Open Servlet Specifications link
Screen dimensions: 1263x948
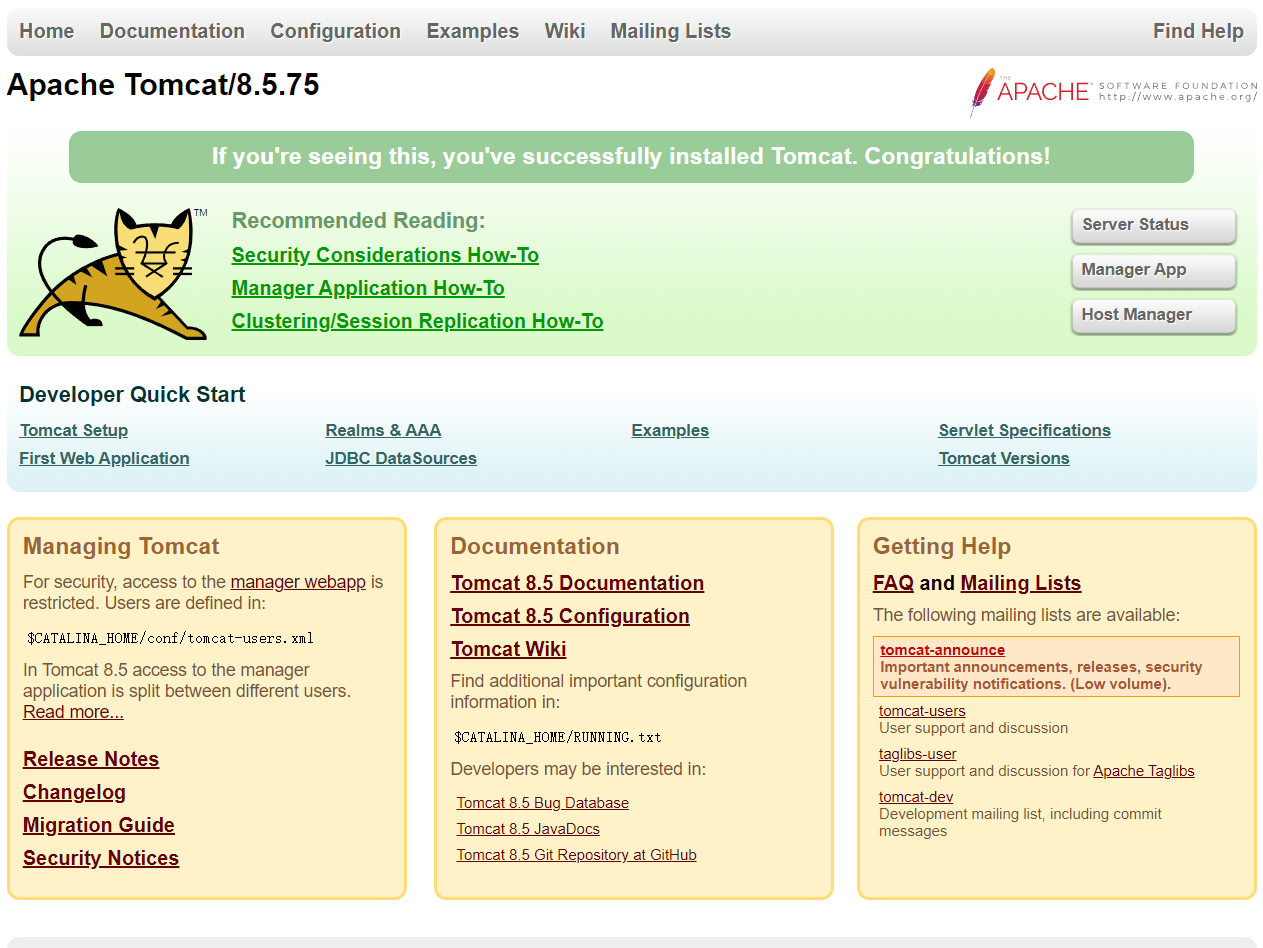point(1024,430)
